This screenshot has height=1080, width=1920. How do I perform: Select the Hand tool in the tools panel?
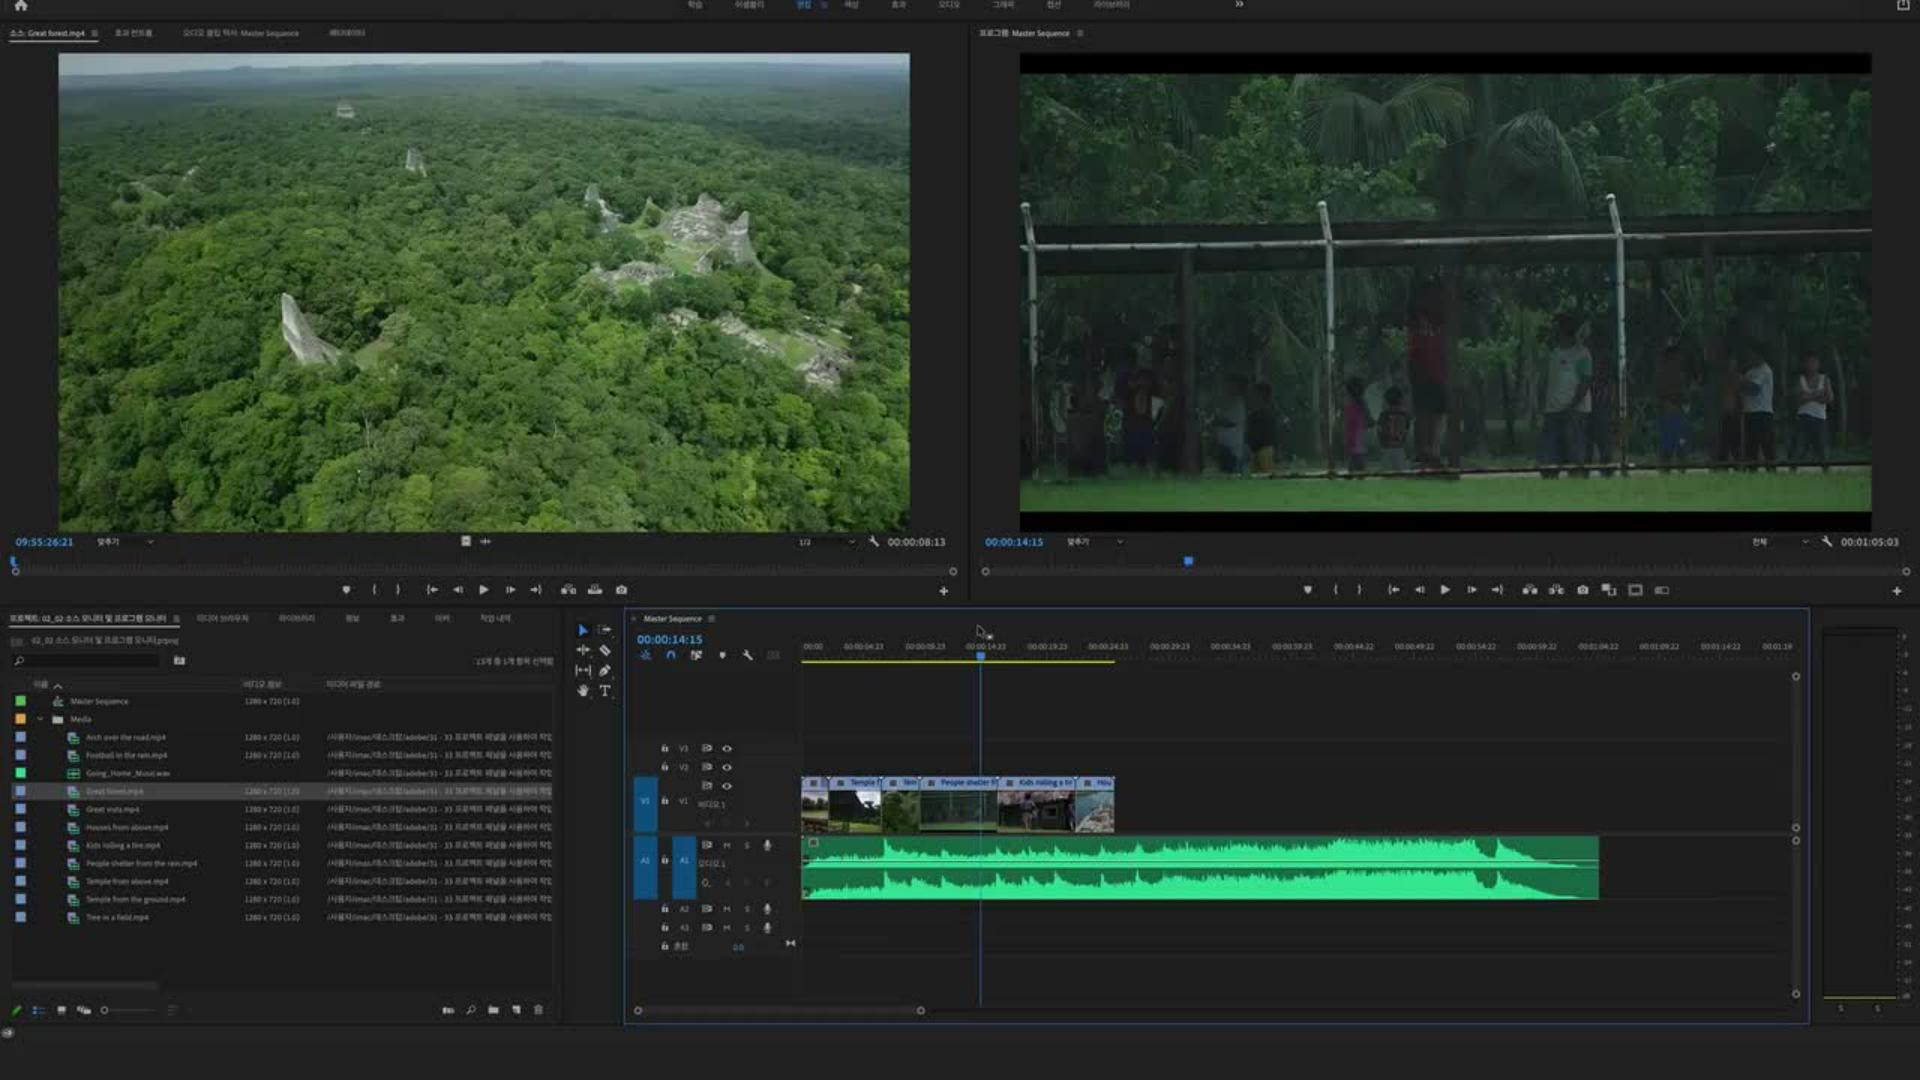(x=583, y=691)
